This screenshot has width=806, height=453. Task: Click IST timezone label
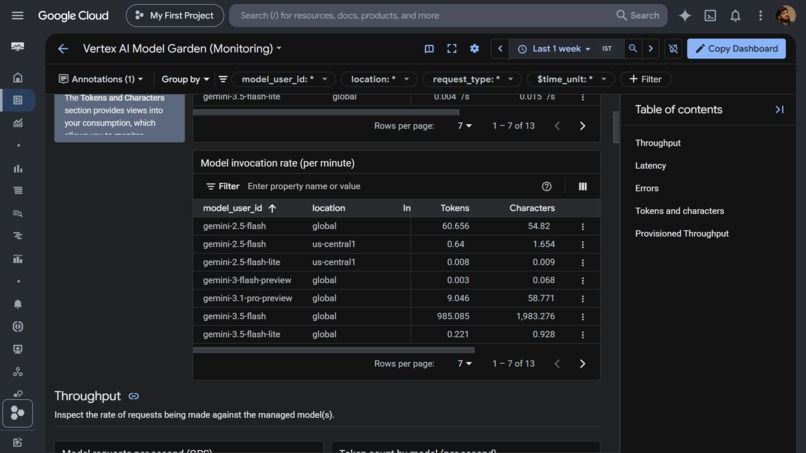tap(607, 49)
